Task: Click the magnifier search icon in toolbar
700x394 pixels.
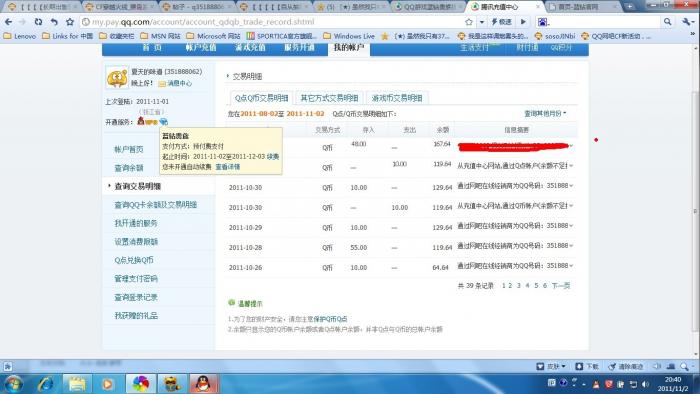Action: tap(667, 21)
